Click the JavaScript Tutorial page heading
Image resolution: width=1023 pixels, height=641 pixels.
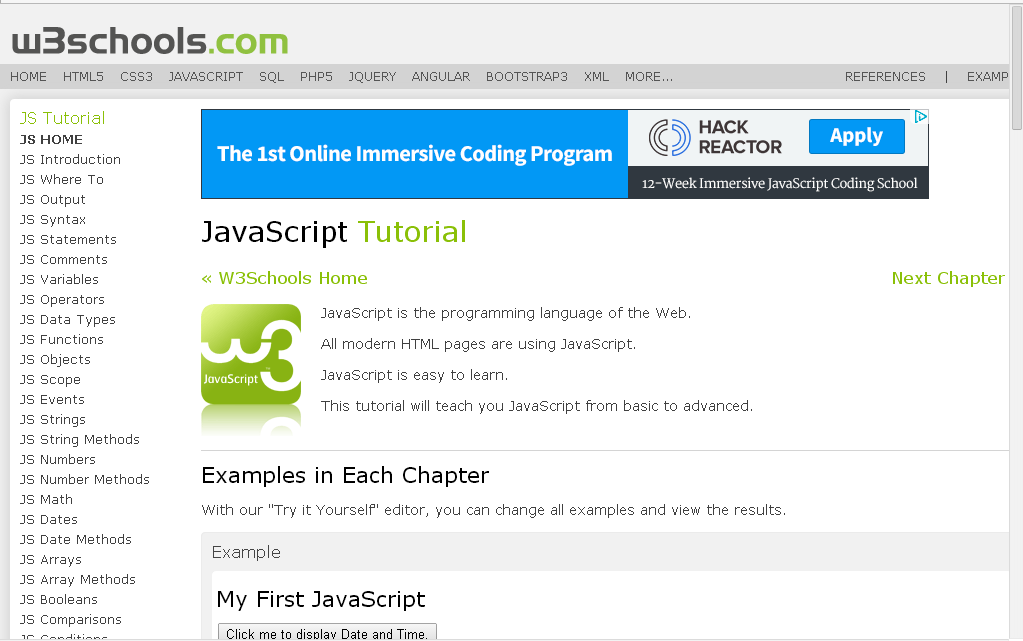(333, 232)
